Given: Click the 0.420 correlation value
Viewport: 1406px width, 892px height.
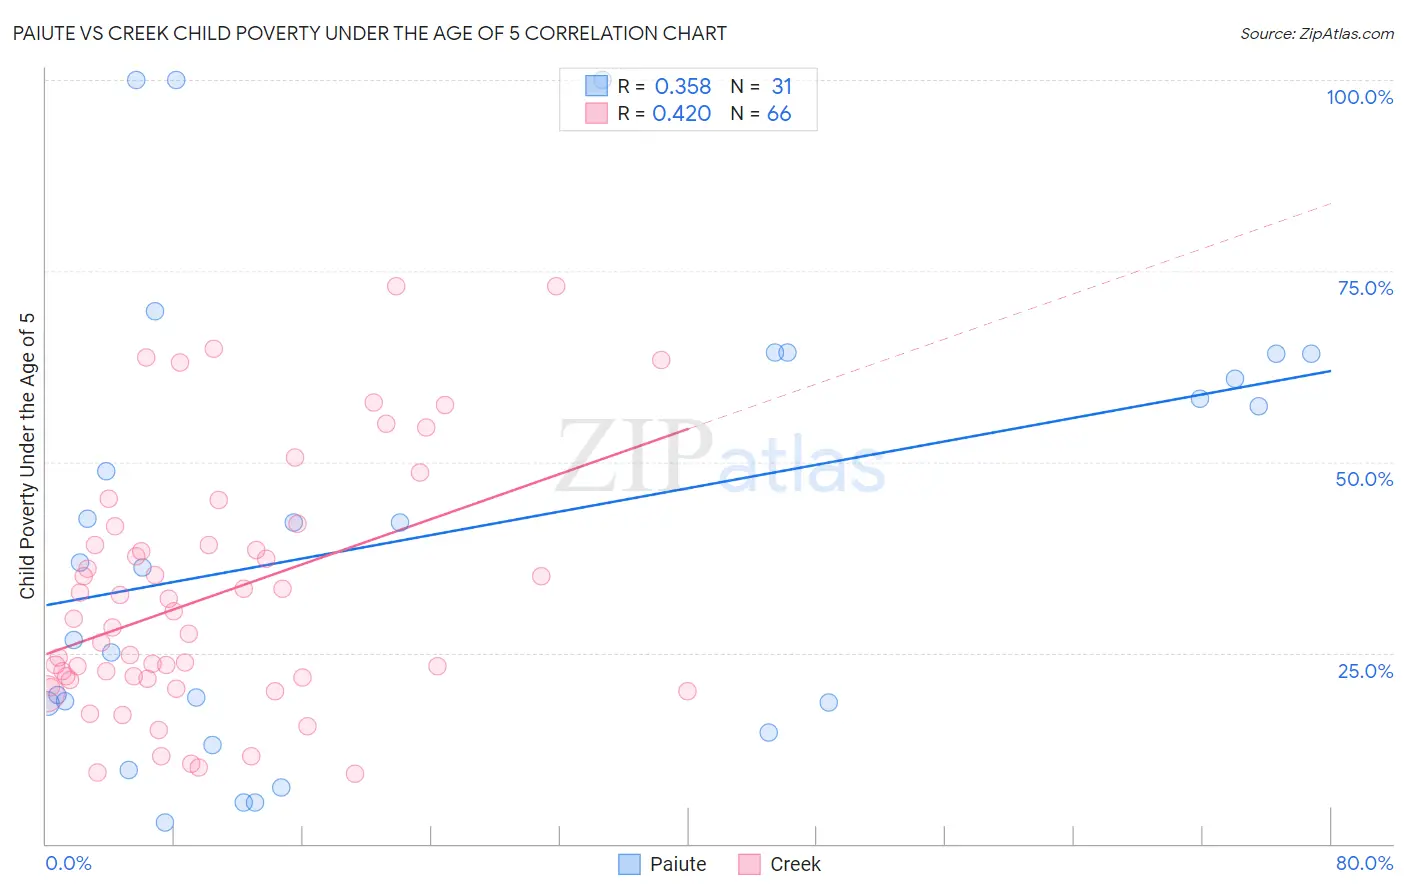Looking at the screenshot, I should click(682, 114).
